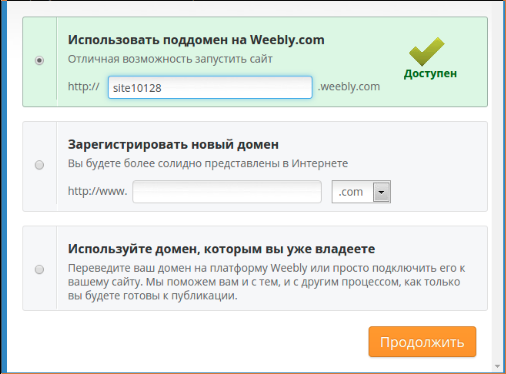The width and height of the screenshot is (506, 374).
Task: Select the already-owned domain radio button
Action: [39, 269]
